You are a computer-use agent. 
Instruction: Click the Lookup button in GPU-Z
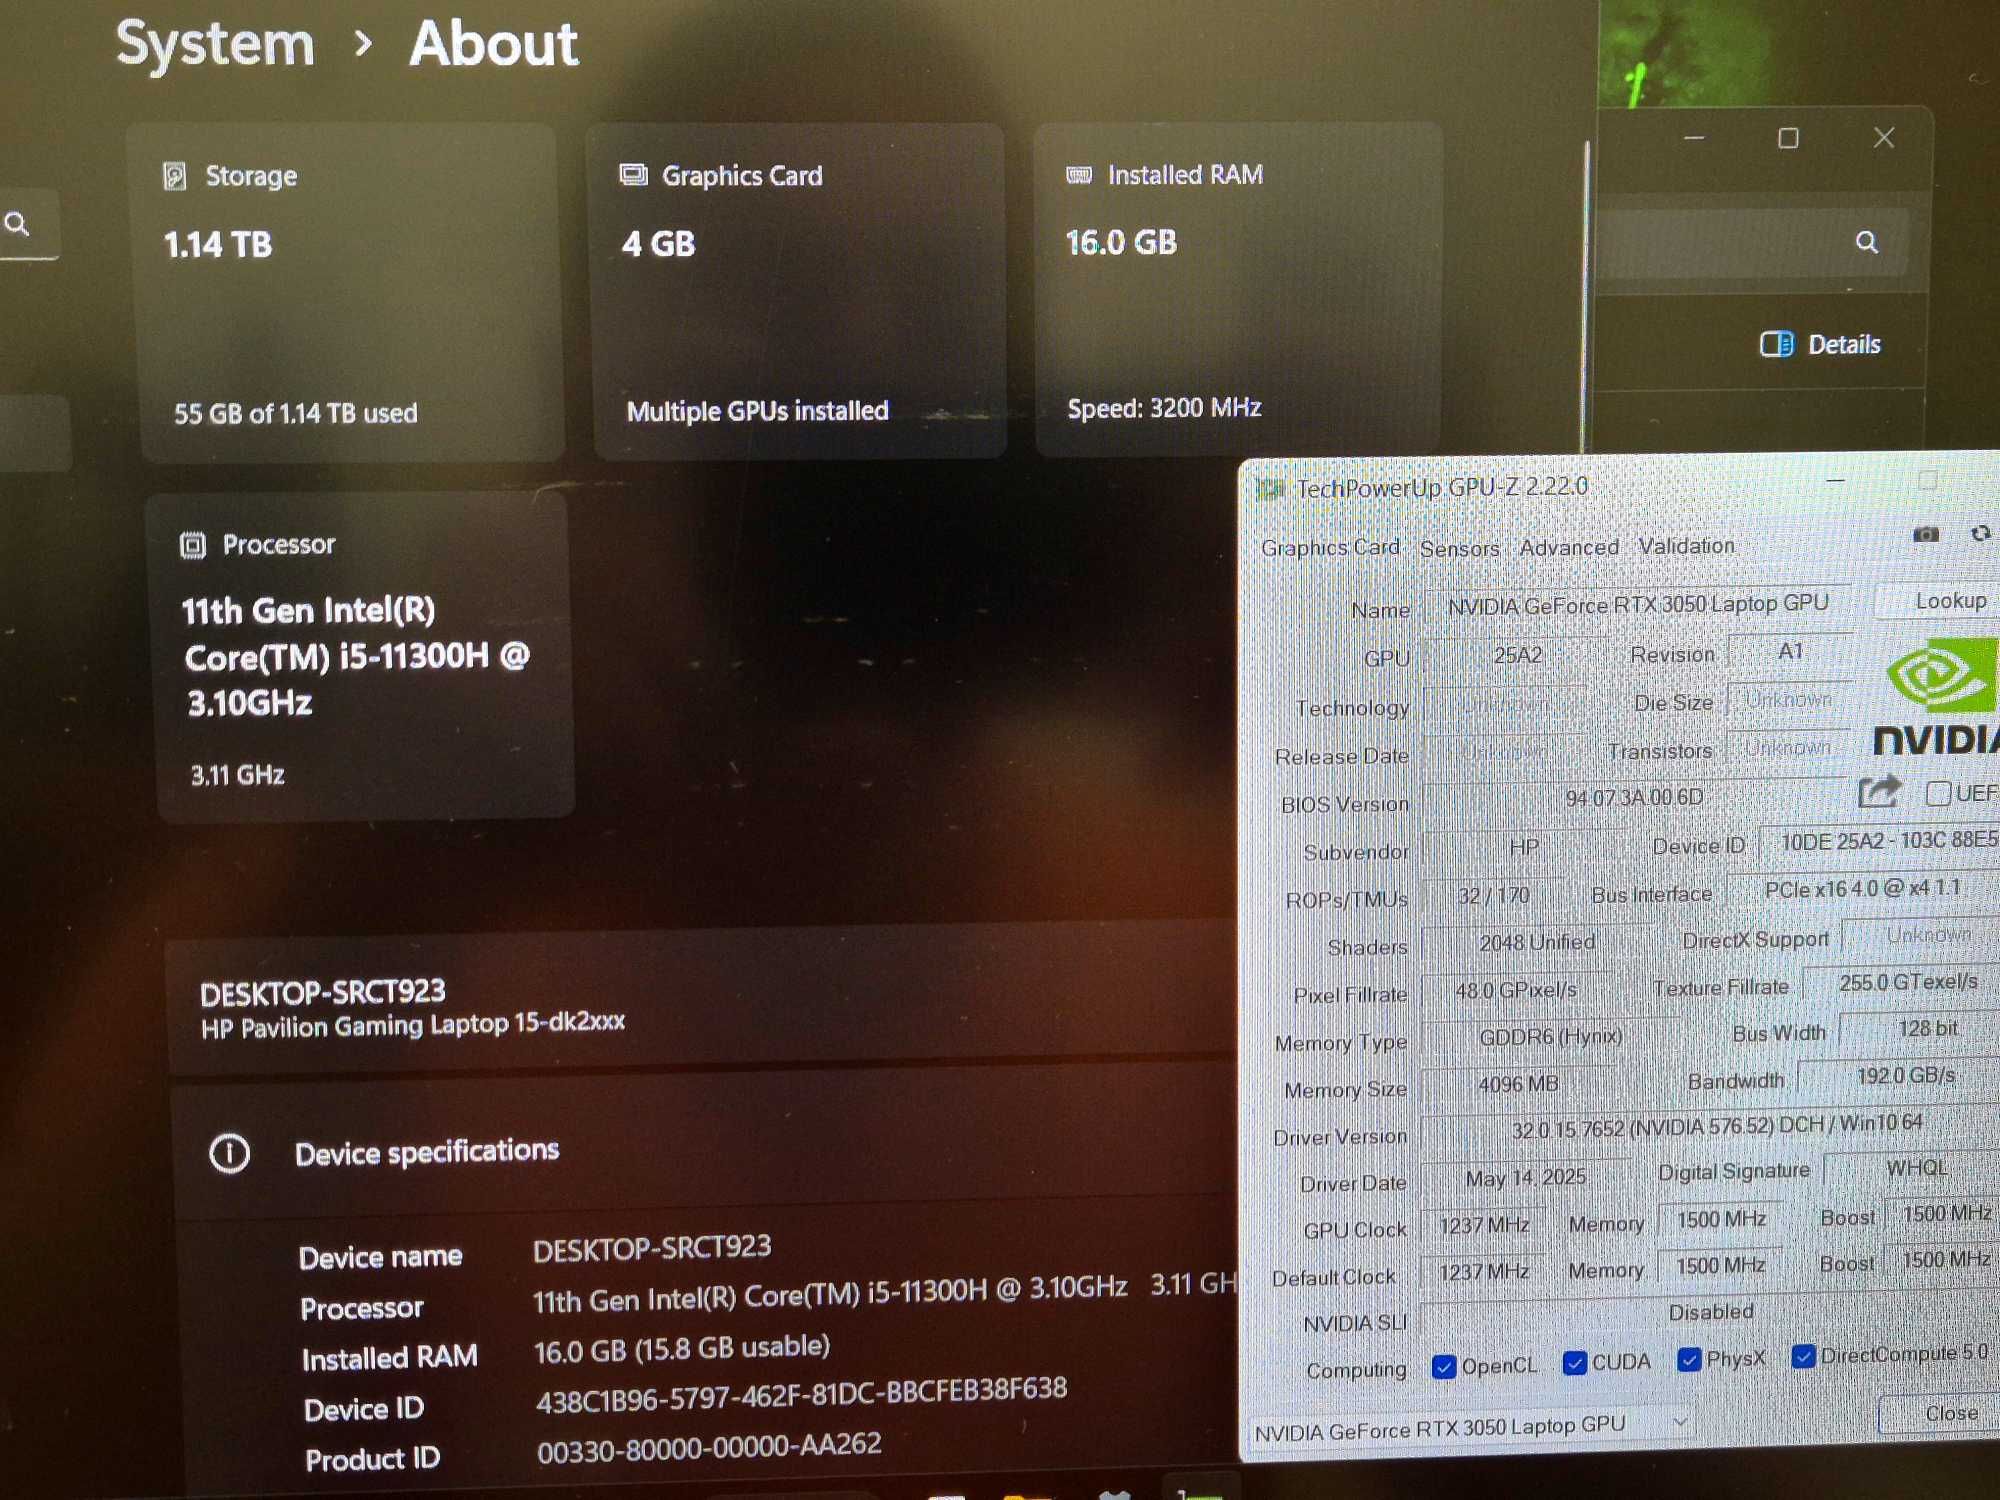click(1939, 601)
